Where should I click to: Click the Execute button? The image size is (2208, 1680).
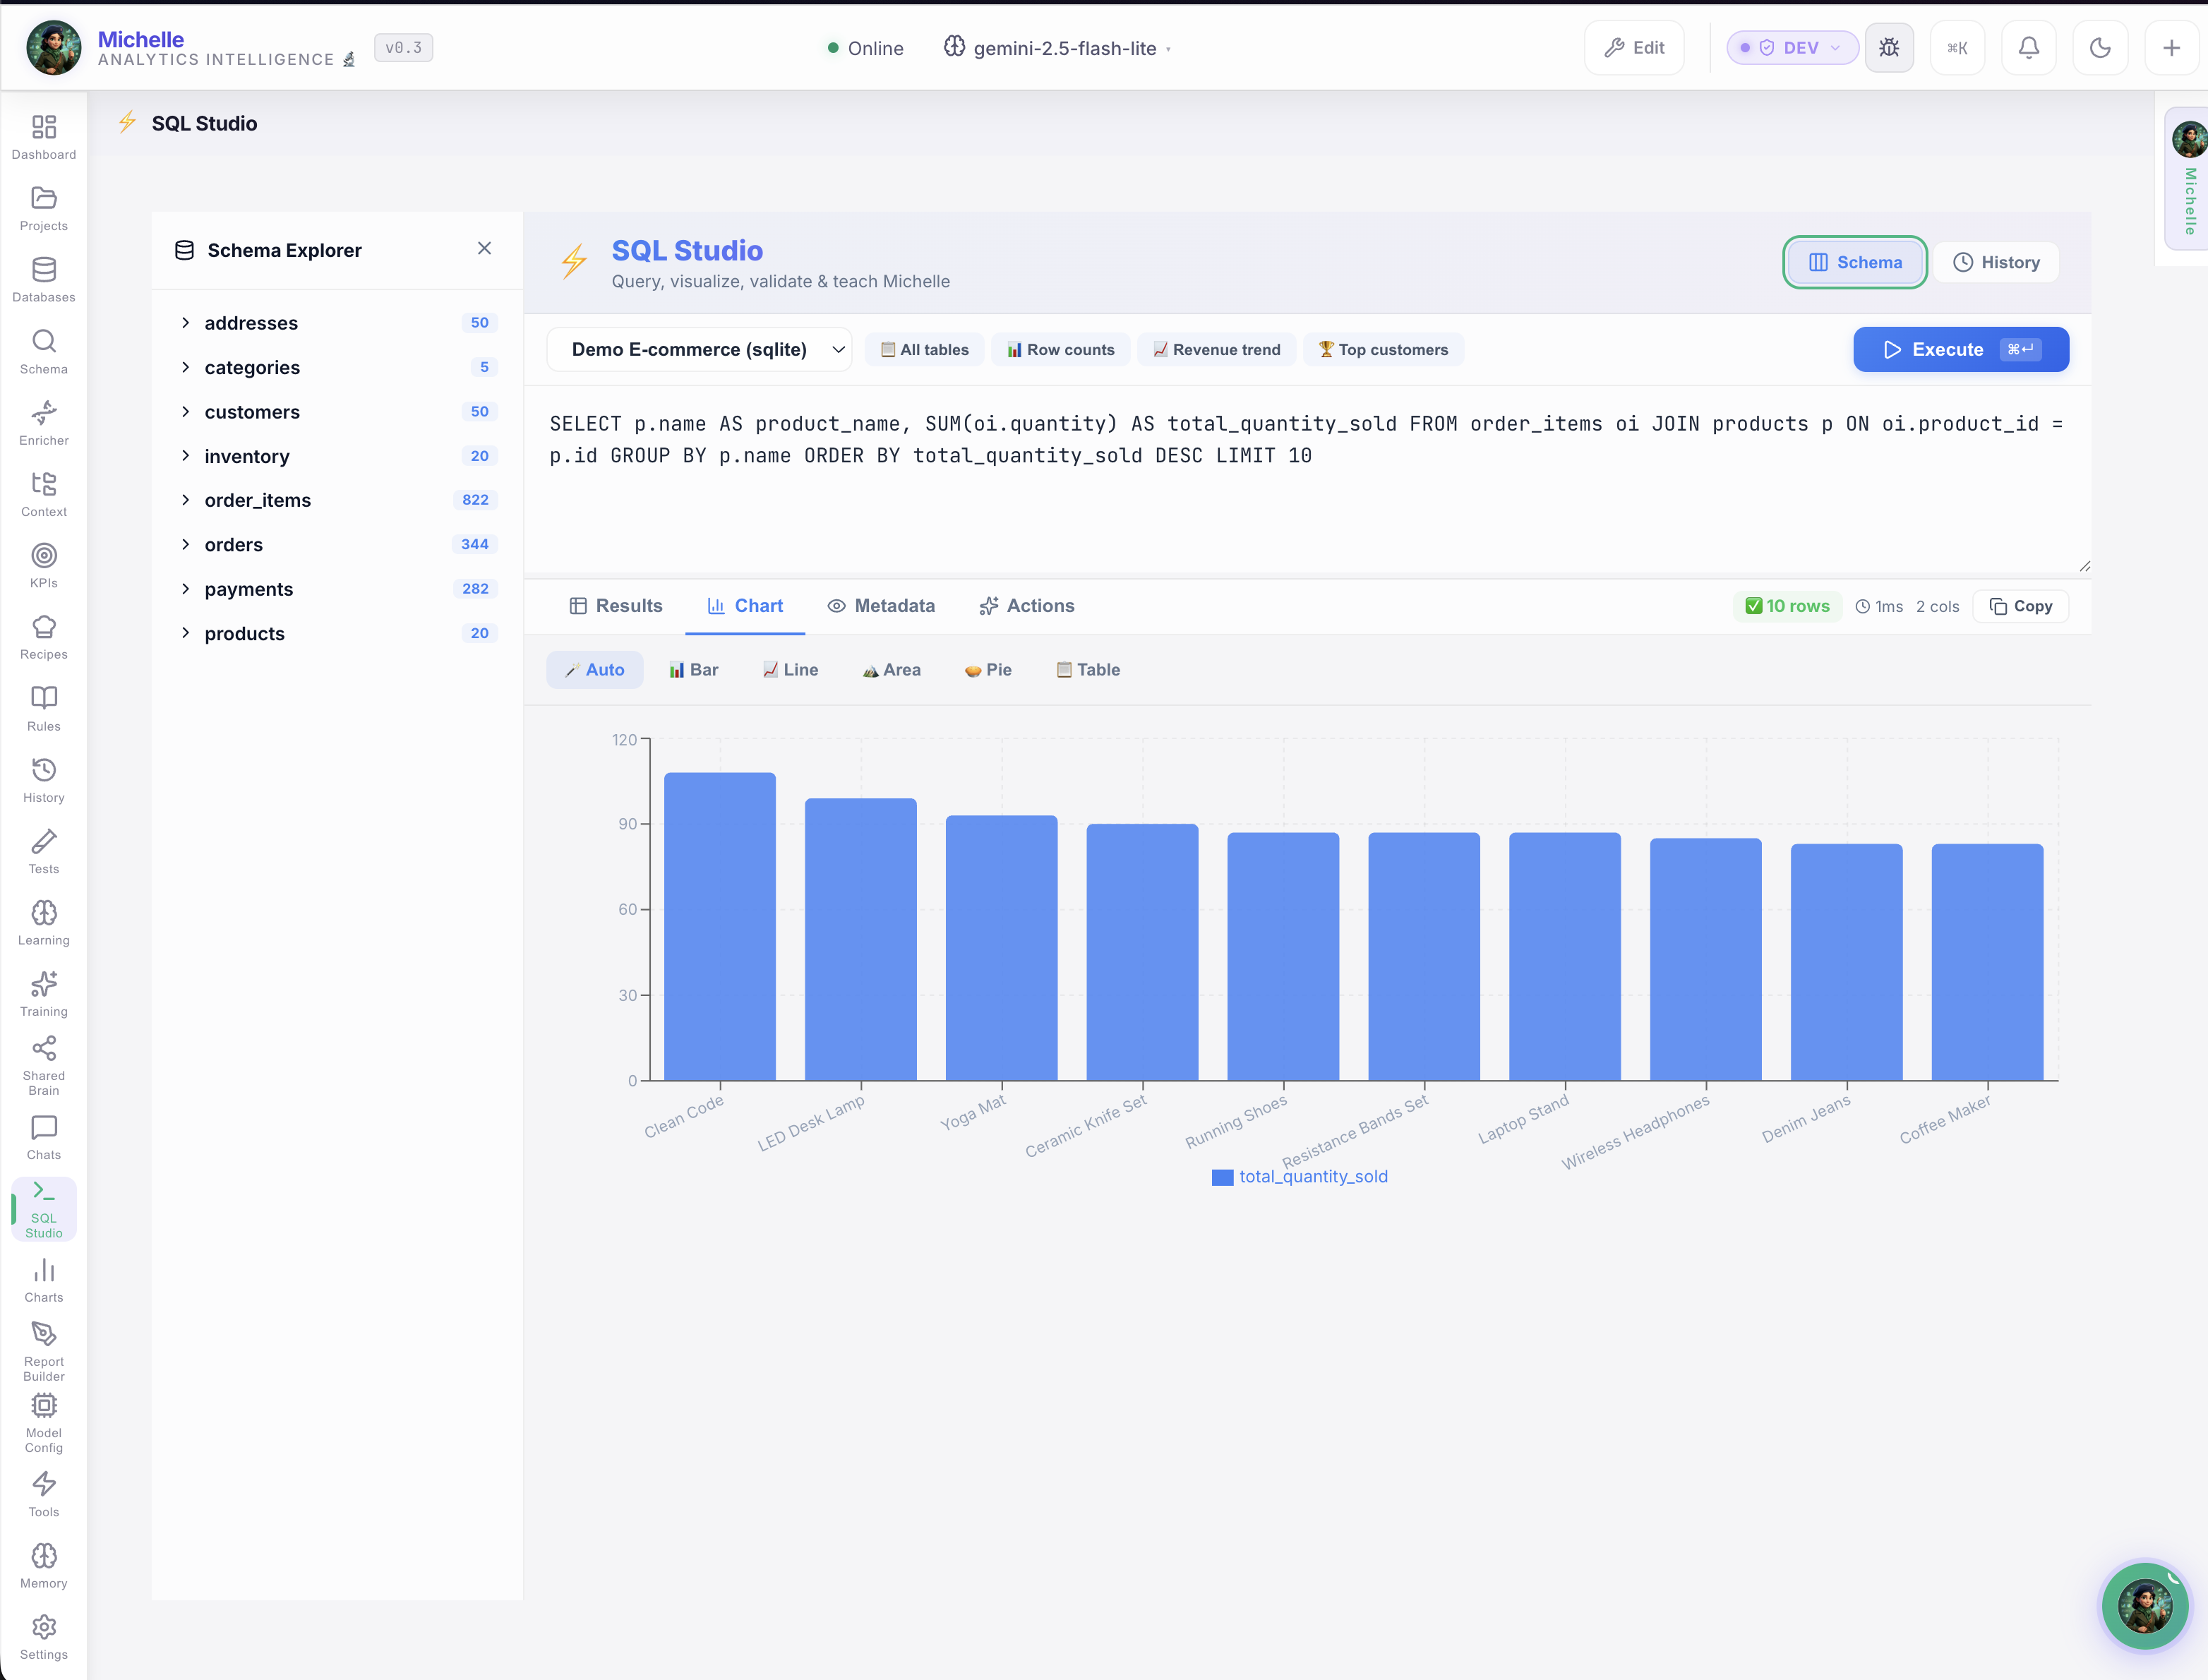(x=1960, y=350)
